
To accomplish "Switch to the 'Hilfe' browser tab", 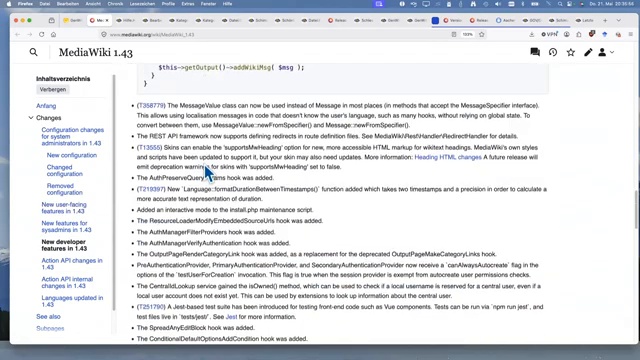I will [x=125, y=20].
